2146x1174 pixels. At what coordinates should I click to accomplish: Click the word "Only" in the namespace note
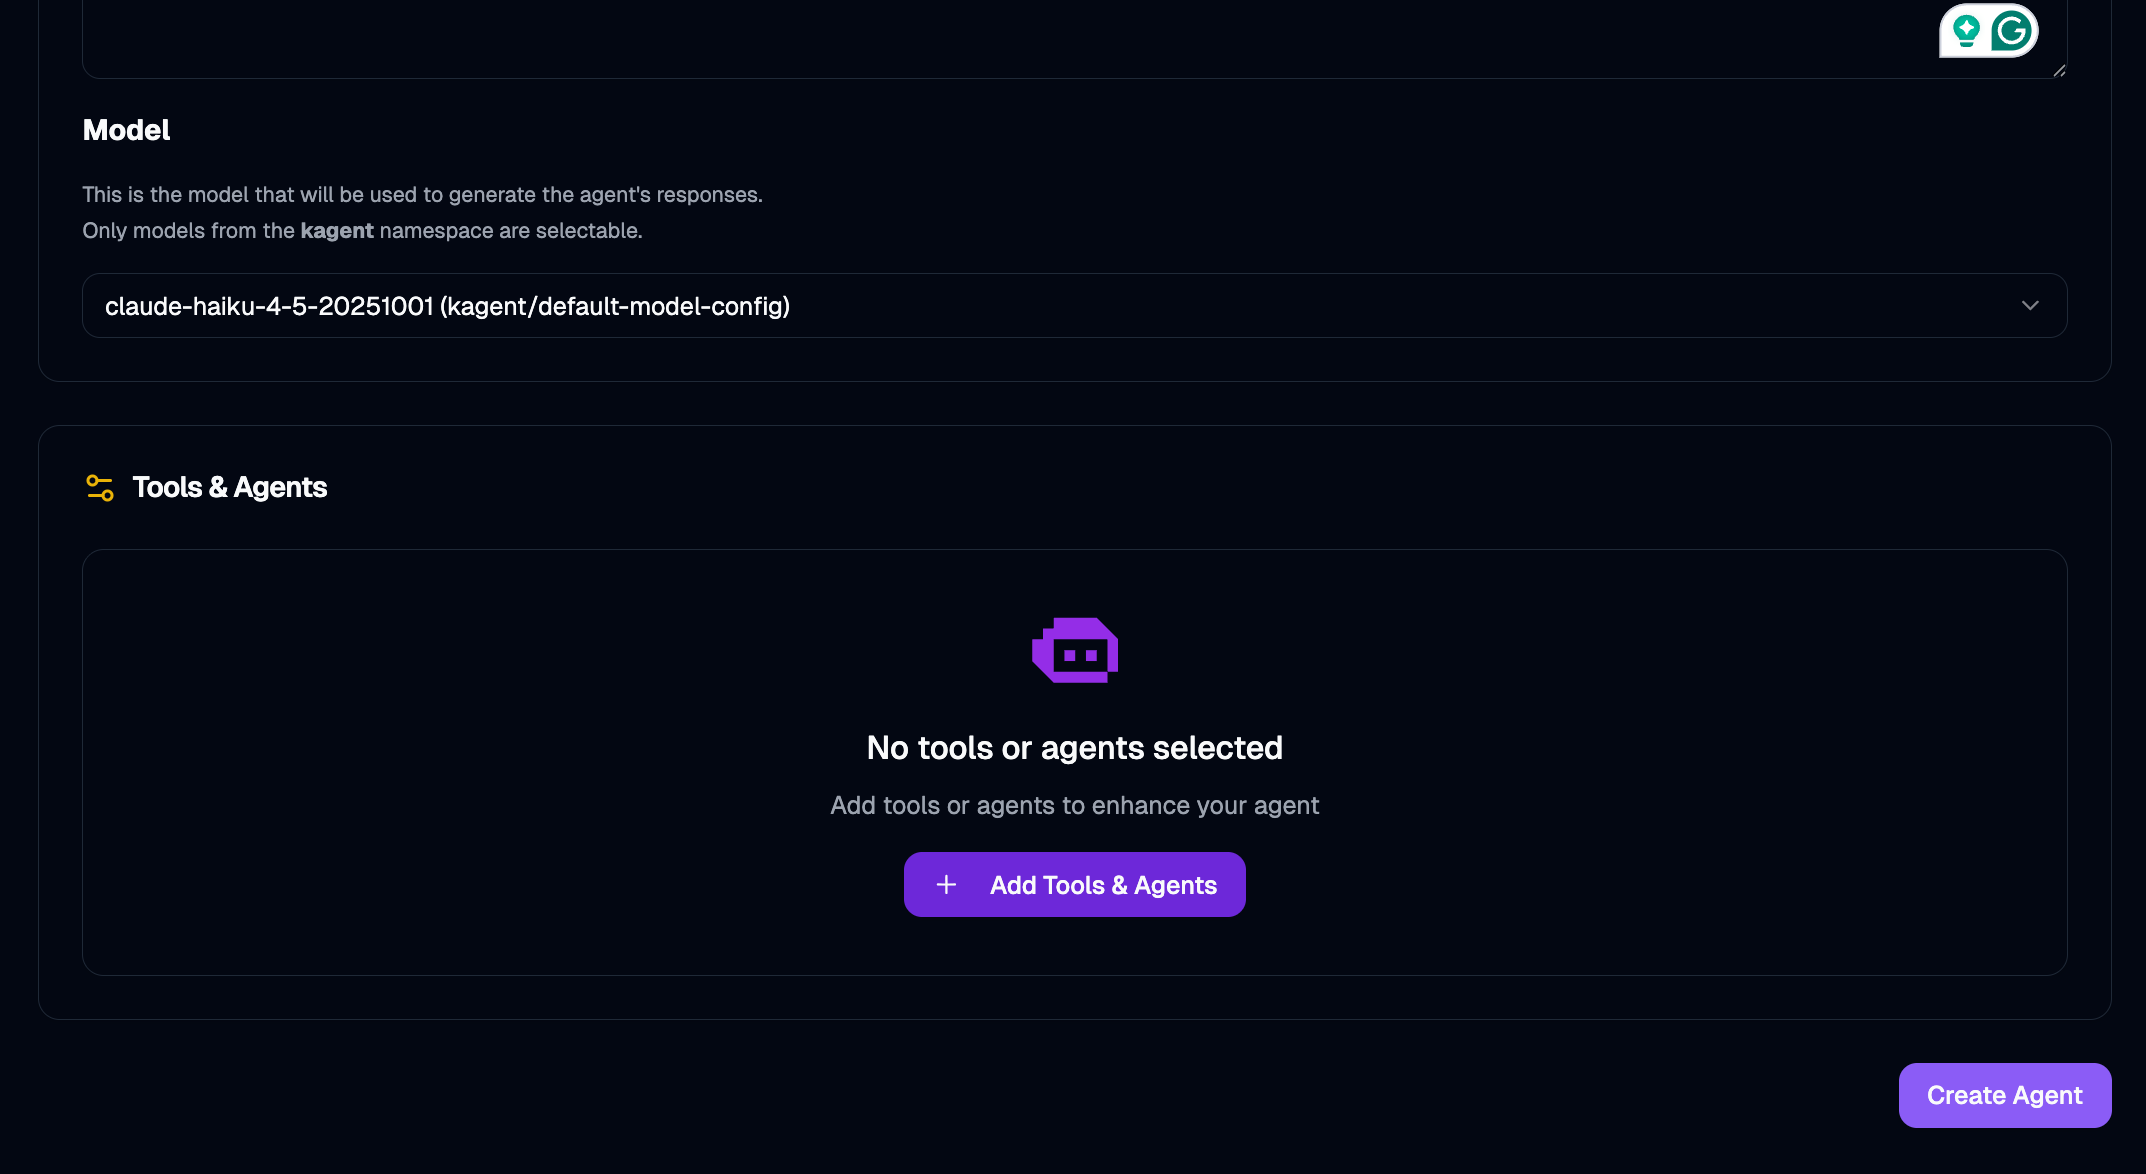point(104,231)
